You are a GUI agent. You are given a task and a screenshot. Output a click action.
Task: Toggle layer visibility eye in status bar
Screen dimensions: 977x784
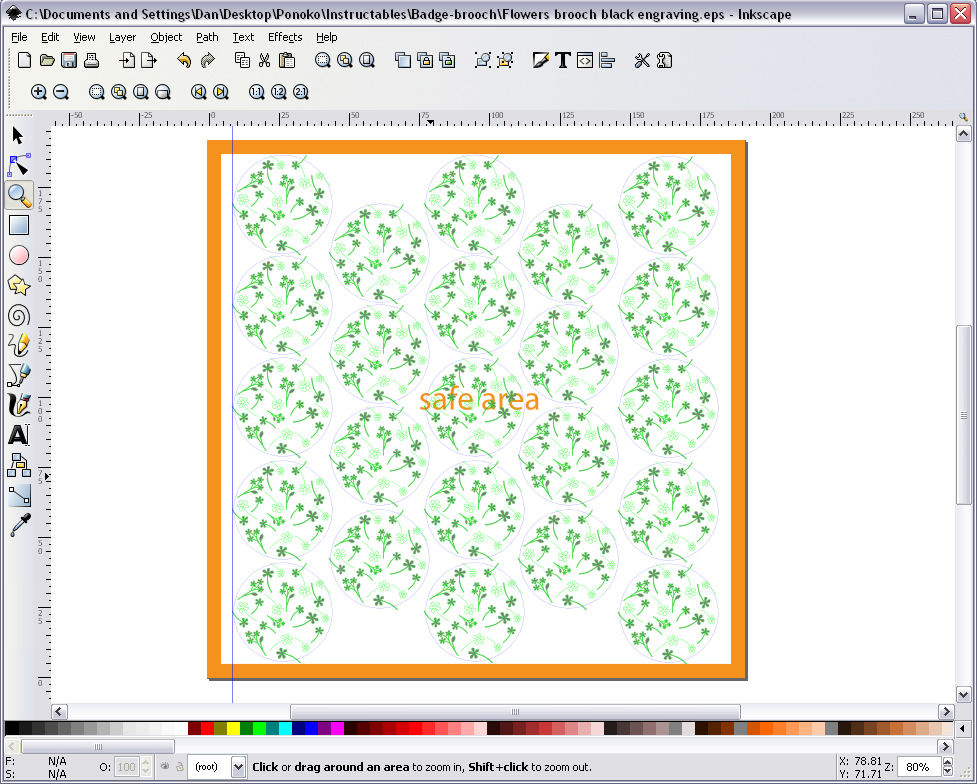click(x=165, y=767)
